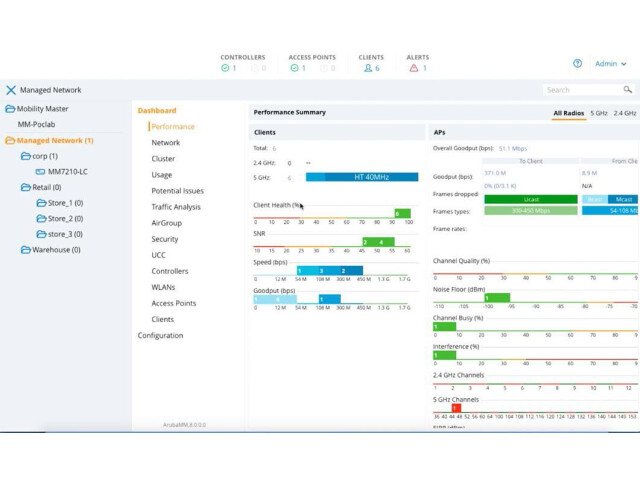Click into the Search input field
640x480 pixels.
(580, 90)
